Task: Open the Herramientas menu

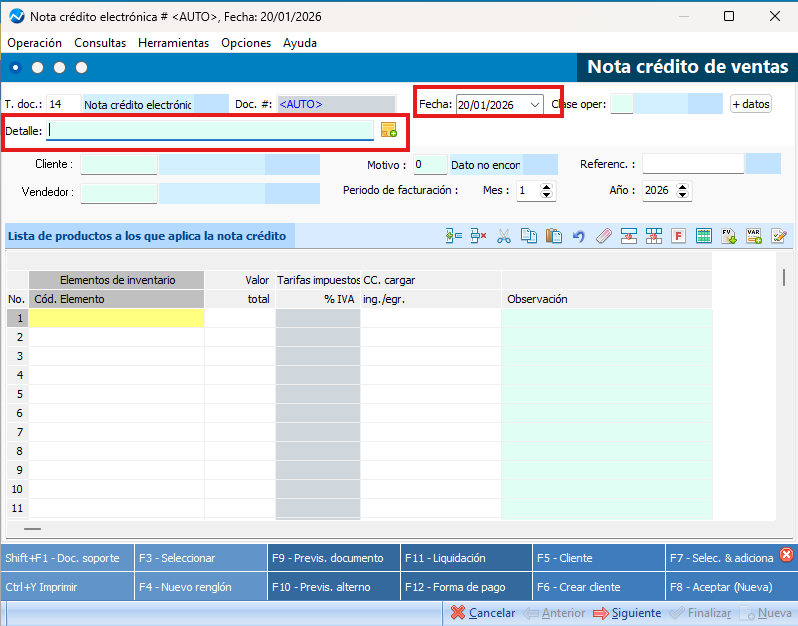Action: [x=173, y=43]
